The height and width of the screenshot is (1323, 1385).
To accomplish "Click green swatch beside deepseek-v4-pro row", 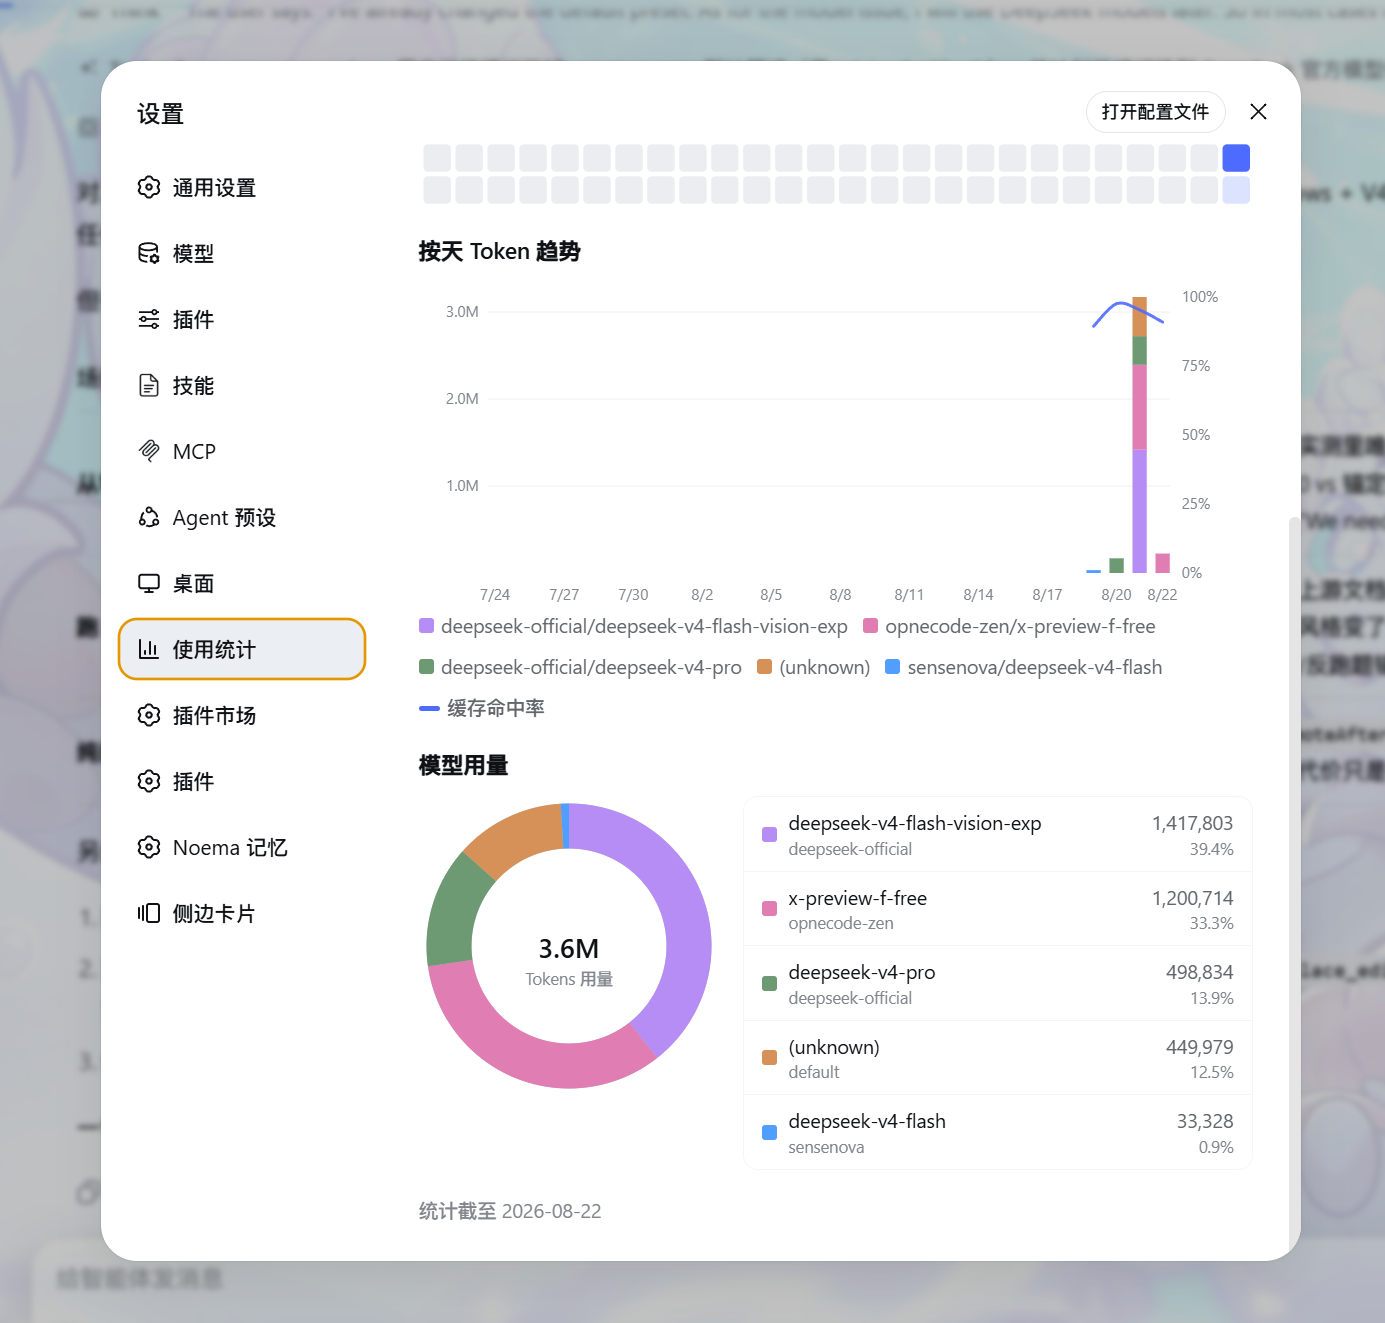I will tap(769, 984).
